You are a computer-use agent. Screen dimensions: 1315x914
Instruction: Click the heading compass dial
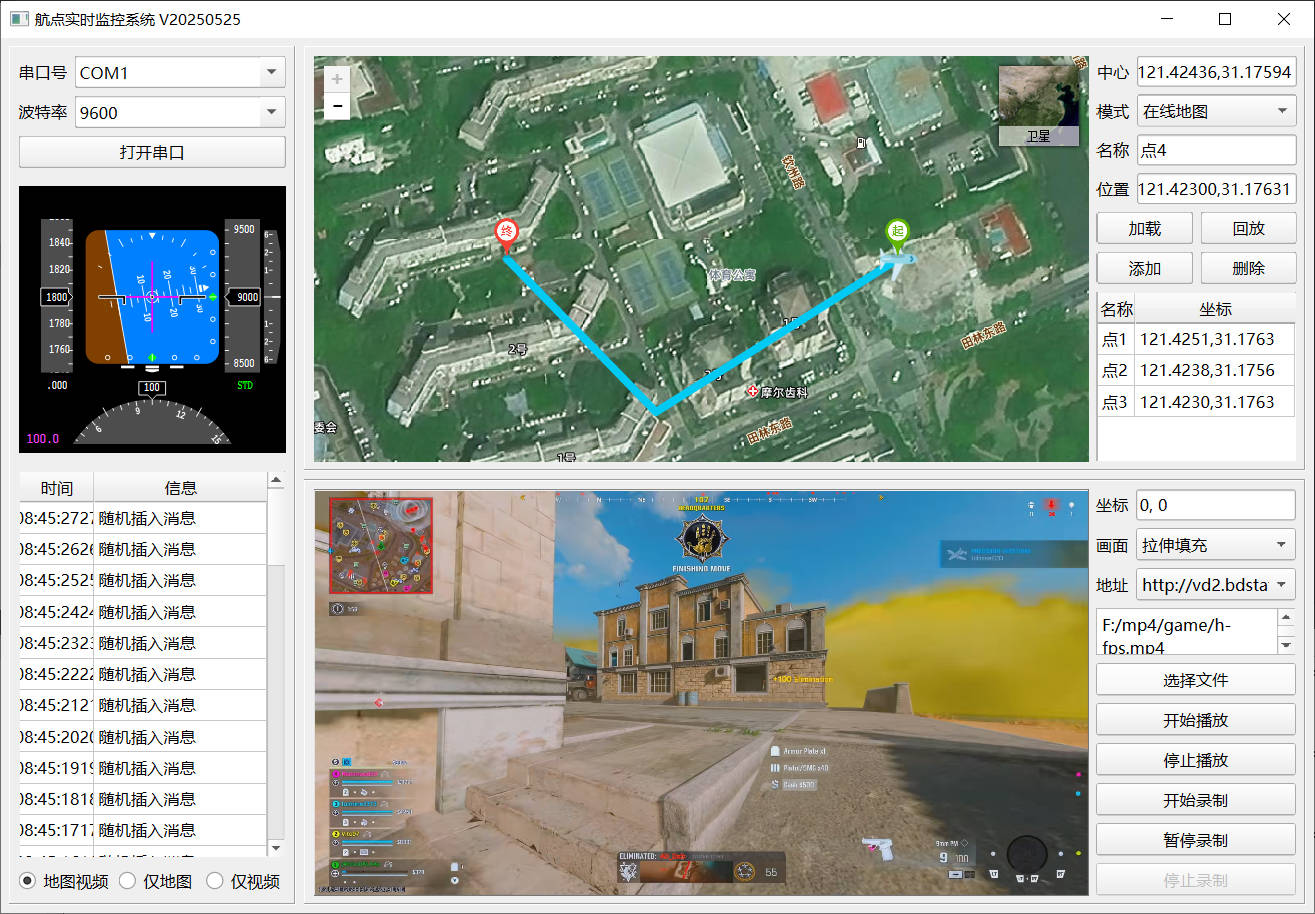[152, 423]
